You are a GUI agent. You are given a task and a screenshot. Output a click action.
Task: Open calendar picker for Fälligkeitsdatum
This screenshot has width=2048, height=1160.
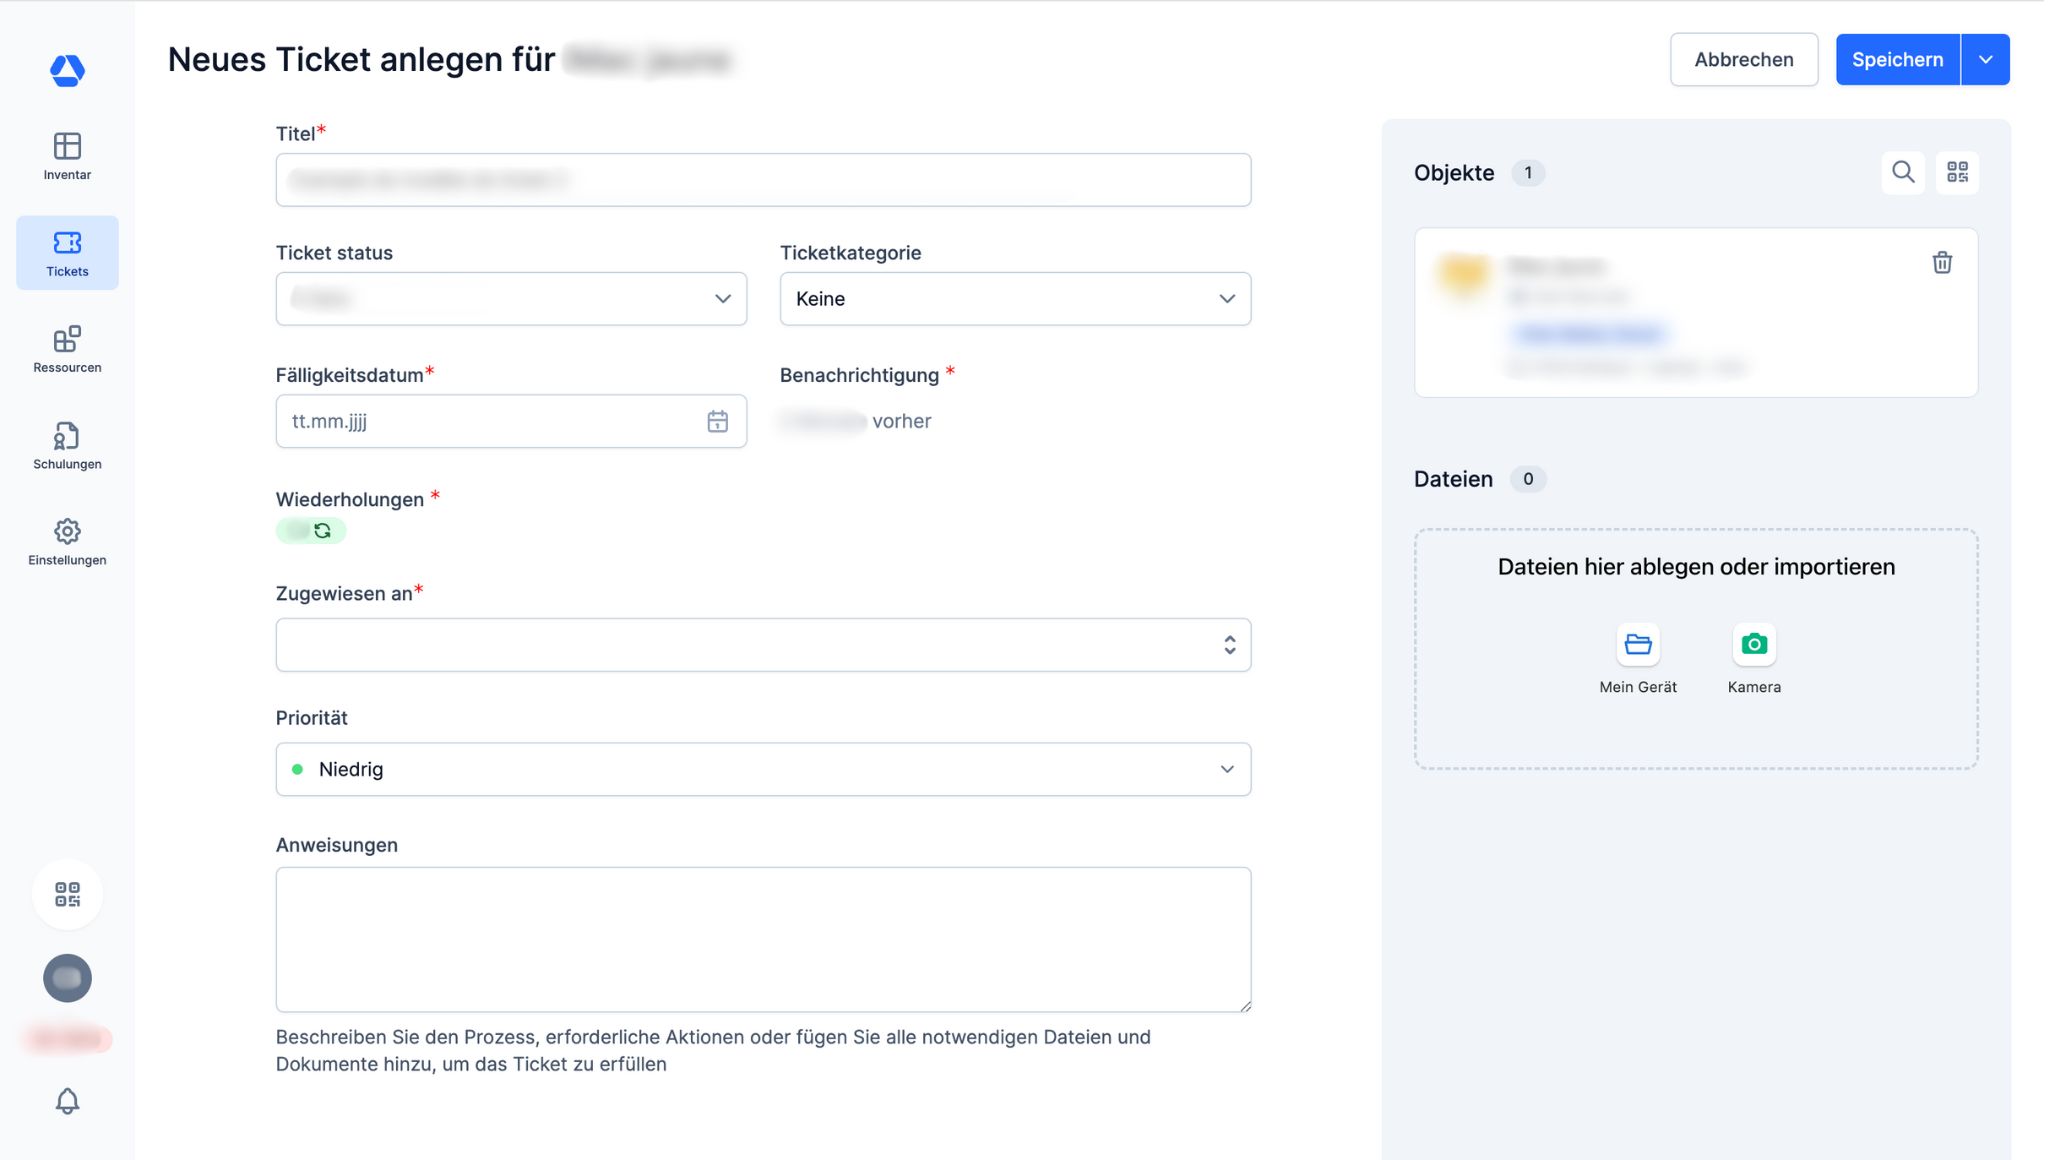tap(717, 422)
